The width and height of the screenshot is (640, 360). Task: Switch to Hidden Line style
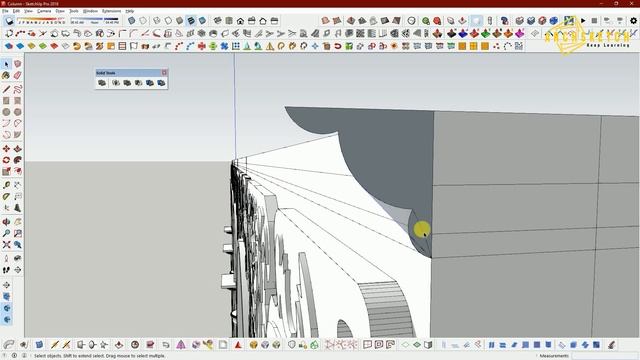(x=168, y=20)
